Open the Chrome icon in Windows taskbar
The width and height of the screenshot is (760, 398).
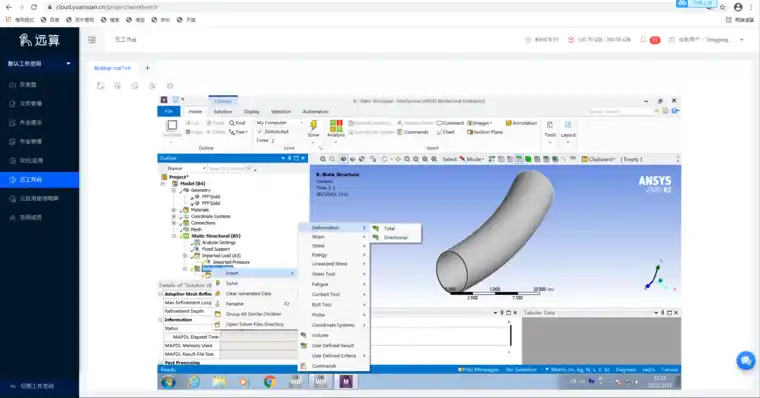tap(269, 382)
